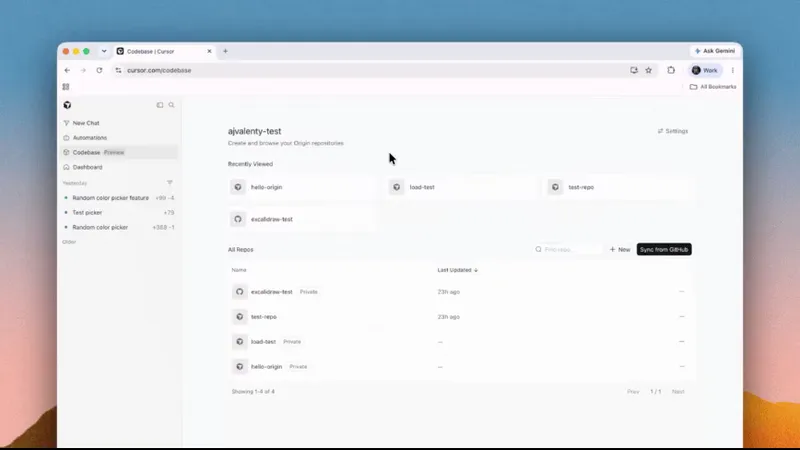Click the site info icon in address bar
This screenshot has width=800, height=450.
118,70
